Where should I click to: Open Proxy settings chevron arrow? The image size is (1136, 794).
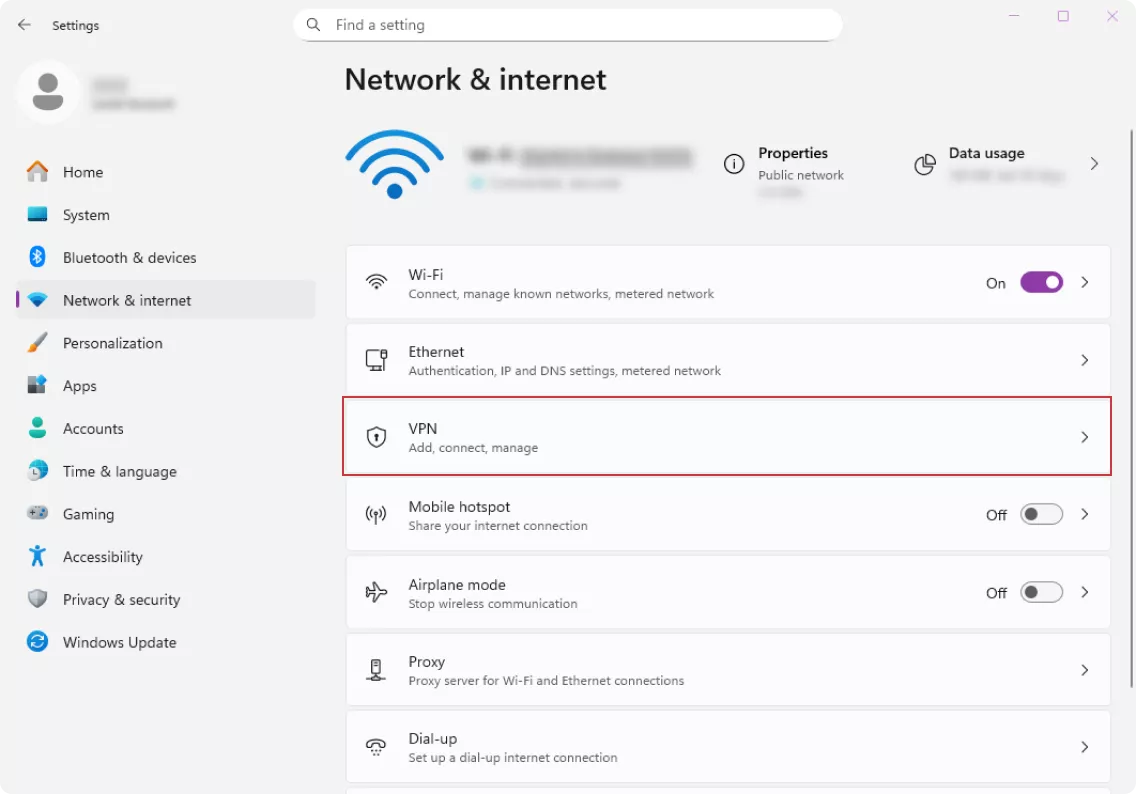pyautogui.click(x=1085, y=670)
